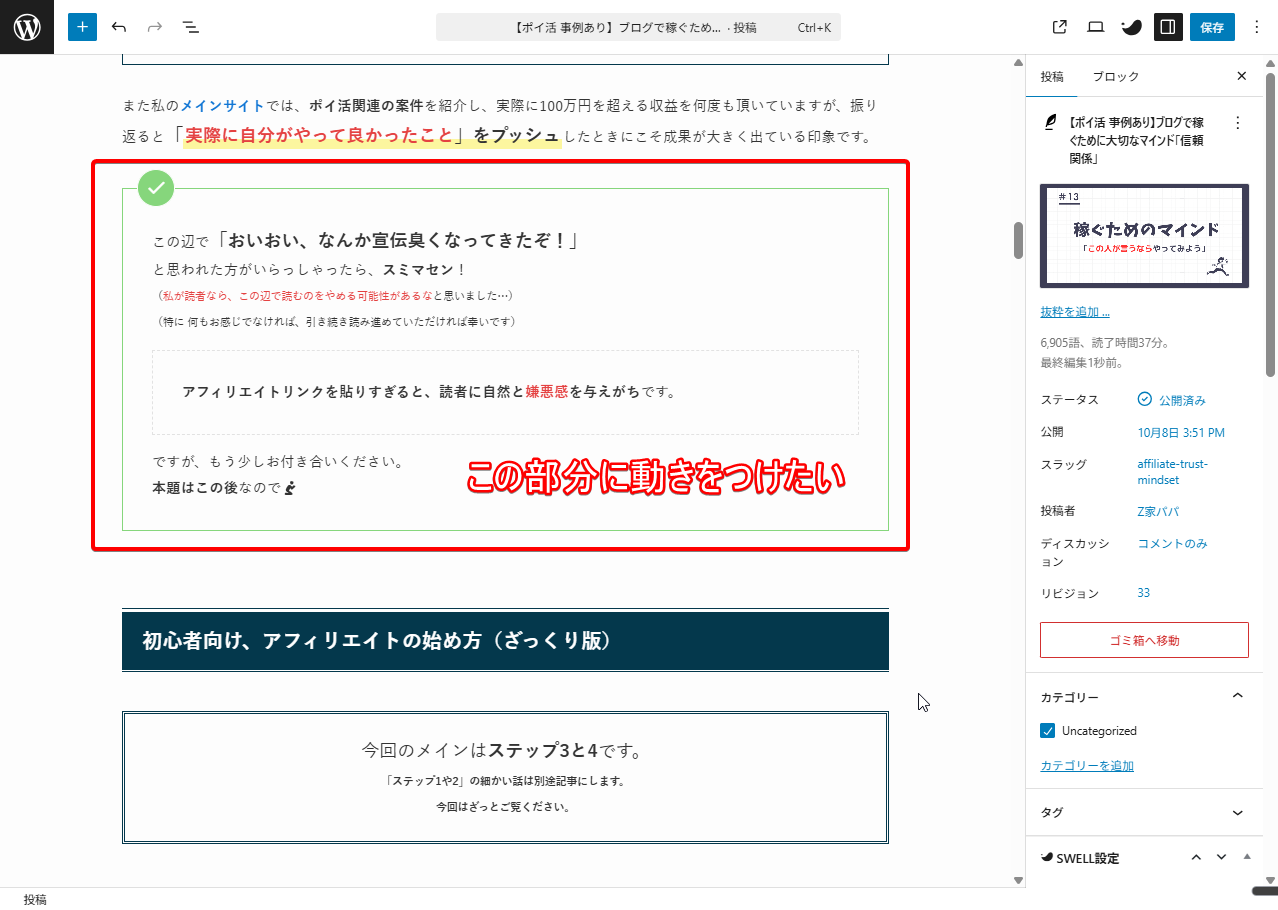This screenshot has width=1278, height=910.
Task: Collapse the カテゴリー panel
Action: click(x=1237, y=696)
